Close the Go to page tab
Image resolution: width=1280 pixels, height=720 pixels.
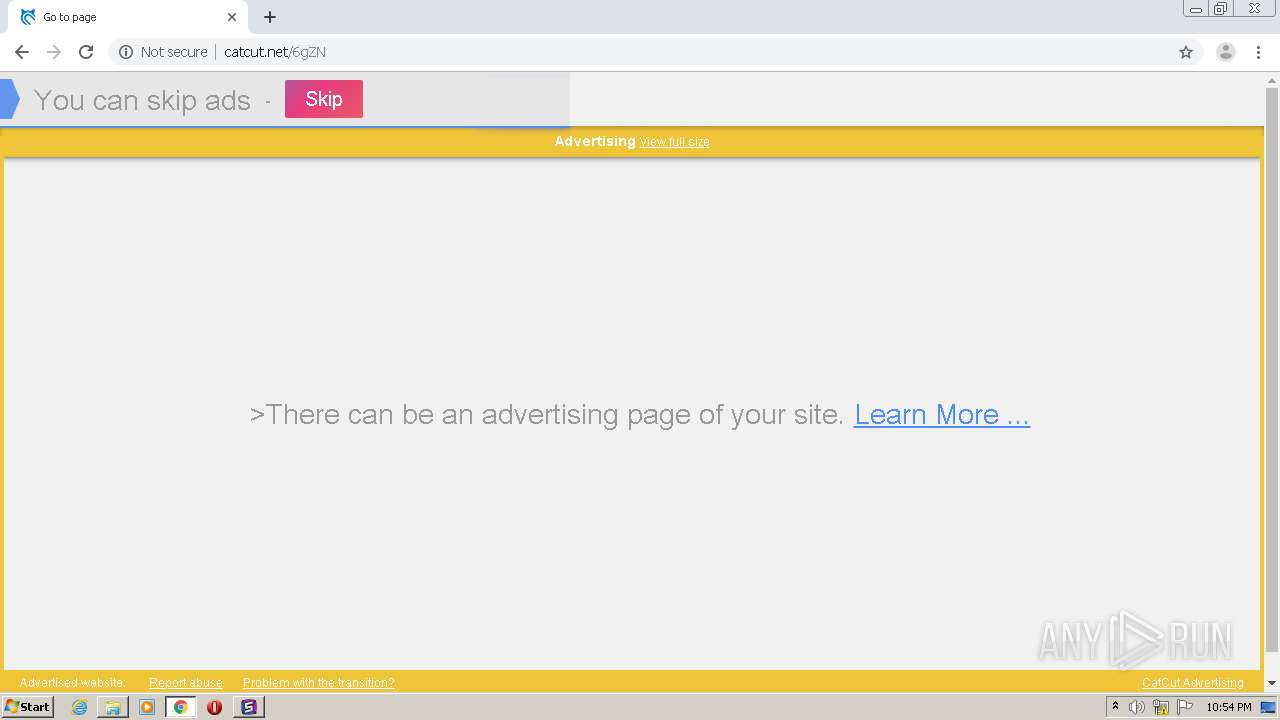pos(232,17)
